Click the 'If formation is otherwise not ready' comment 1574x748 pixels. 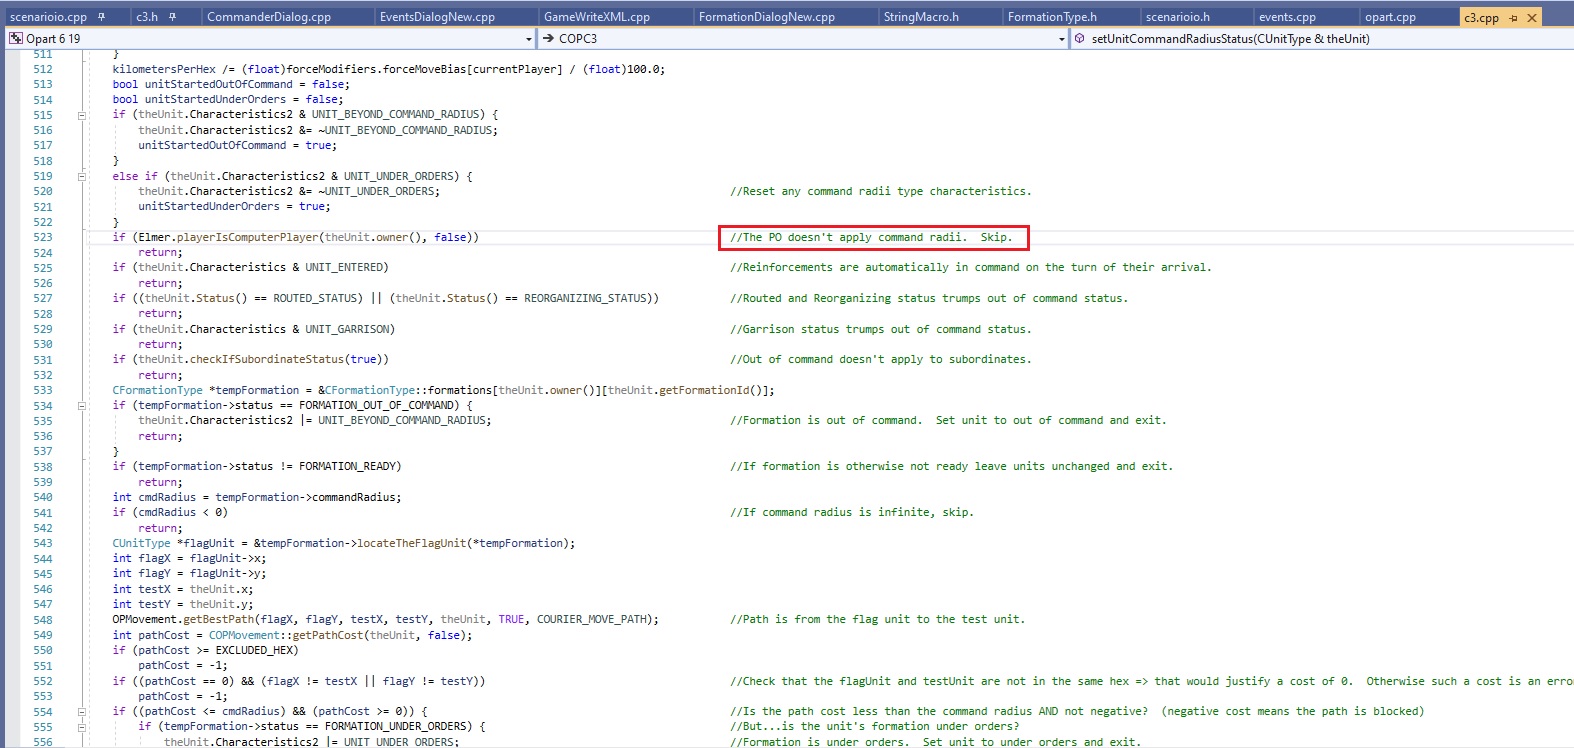[x=951, y=467]
